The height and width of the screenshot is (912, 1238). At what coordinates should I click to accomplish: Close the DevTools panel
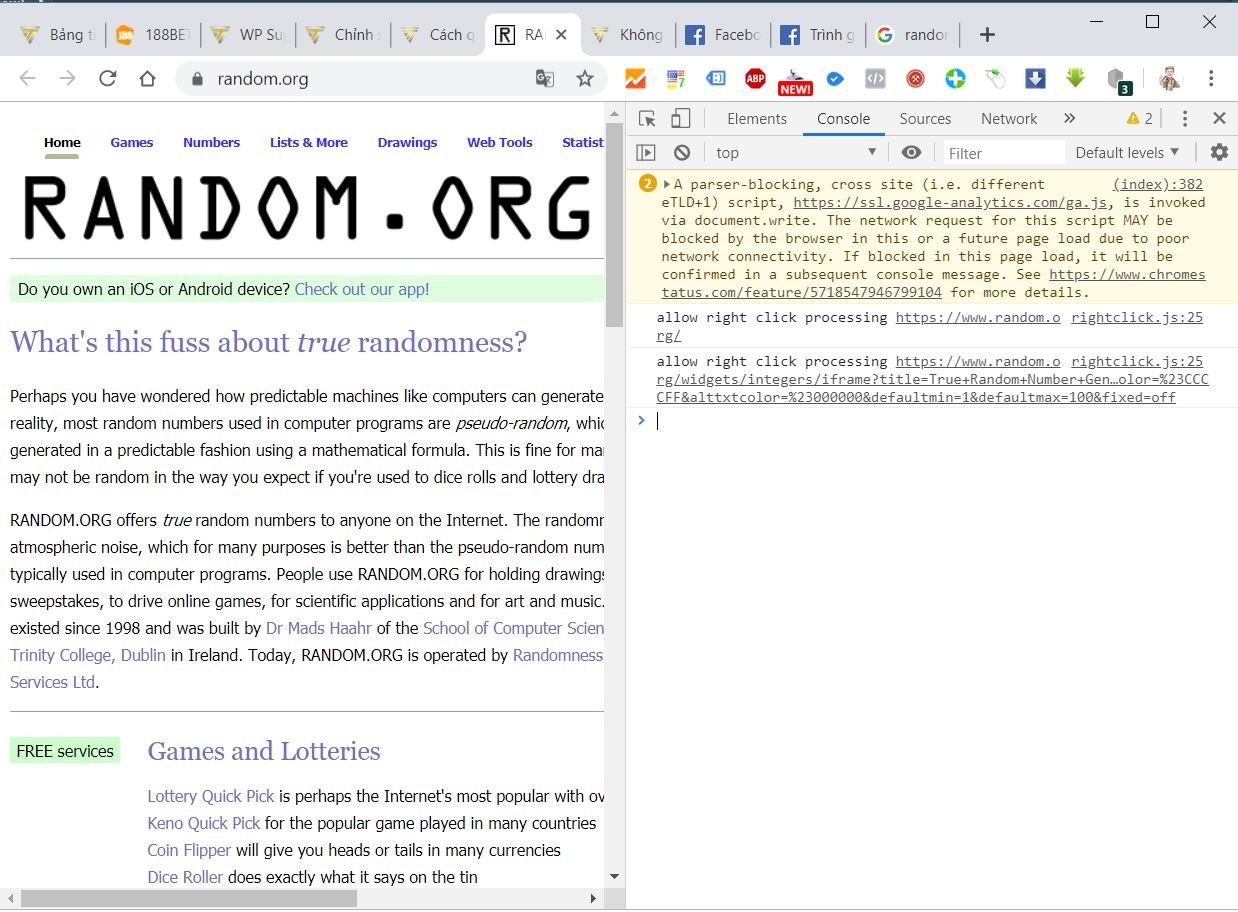(1219, 119)
